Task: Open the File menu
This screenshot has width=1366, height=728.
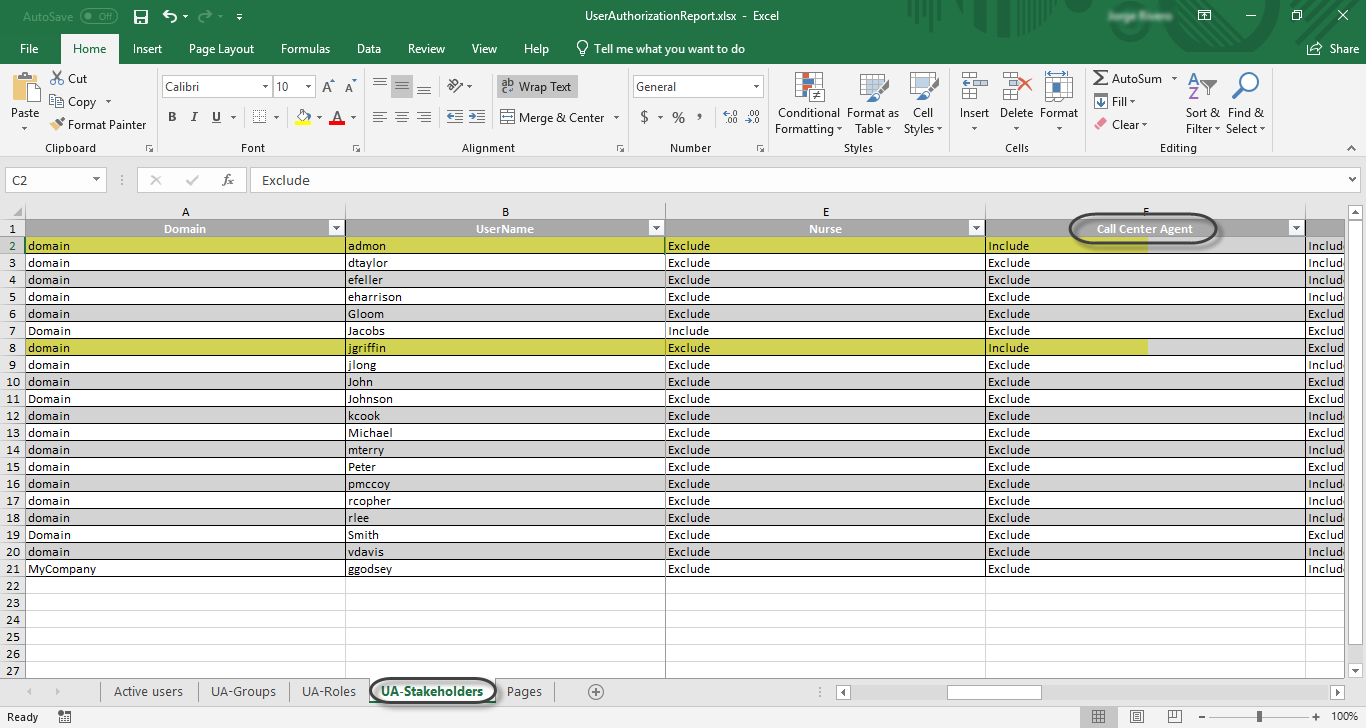Action: point(29,48)
